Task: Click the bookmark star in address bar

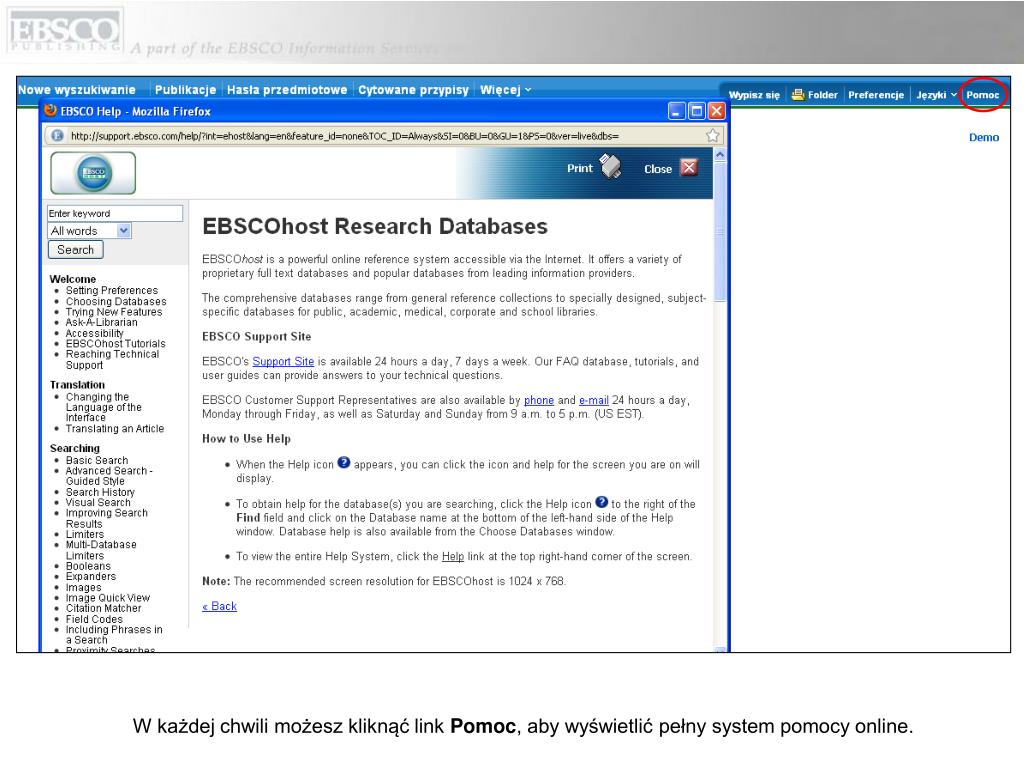Action: (x=712, y=136)
